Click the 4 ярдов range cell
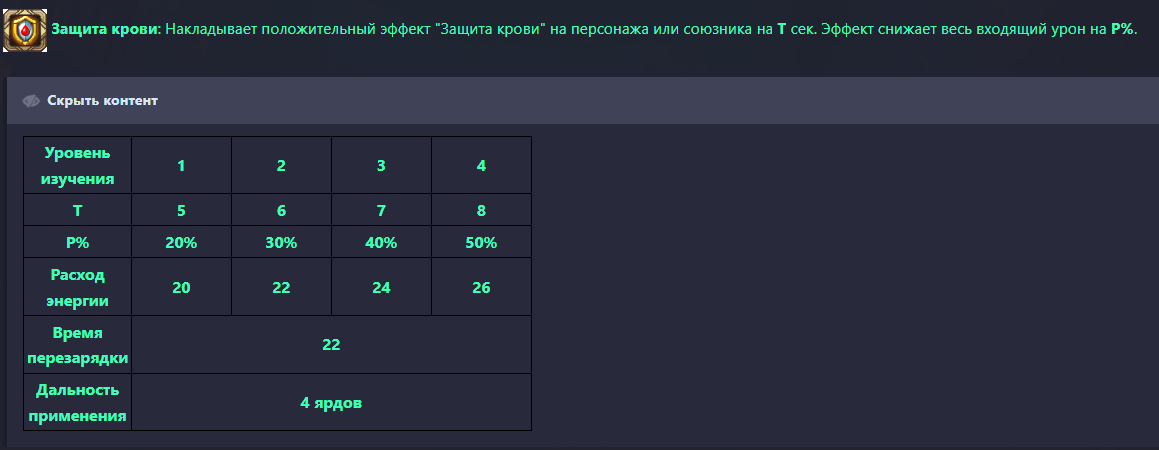Viewport: 1159px width, 450px height. tap(331, 403)
